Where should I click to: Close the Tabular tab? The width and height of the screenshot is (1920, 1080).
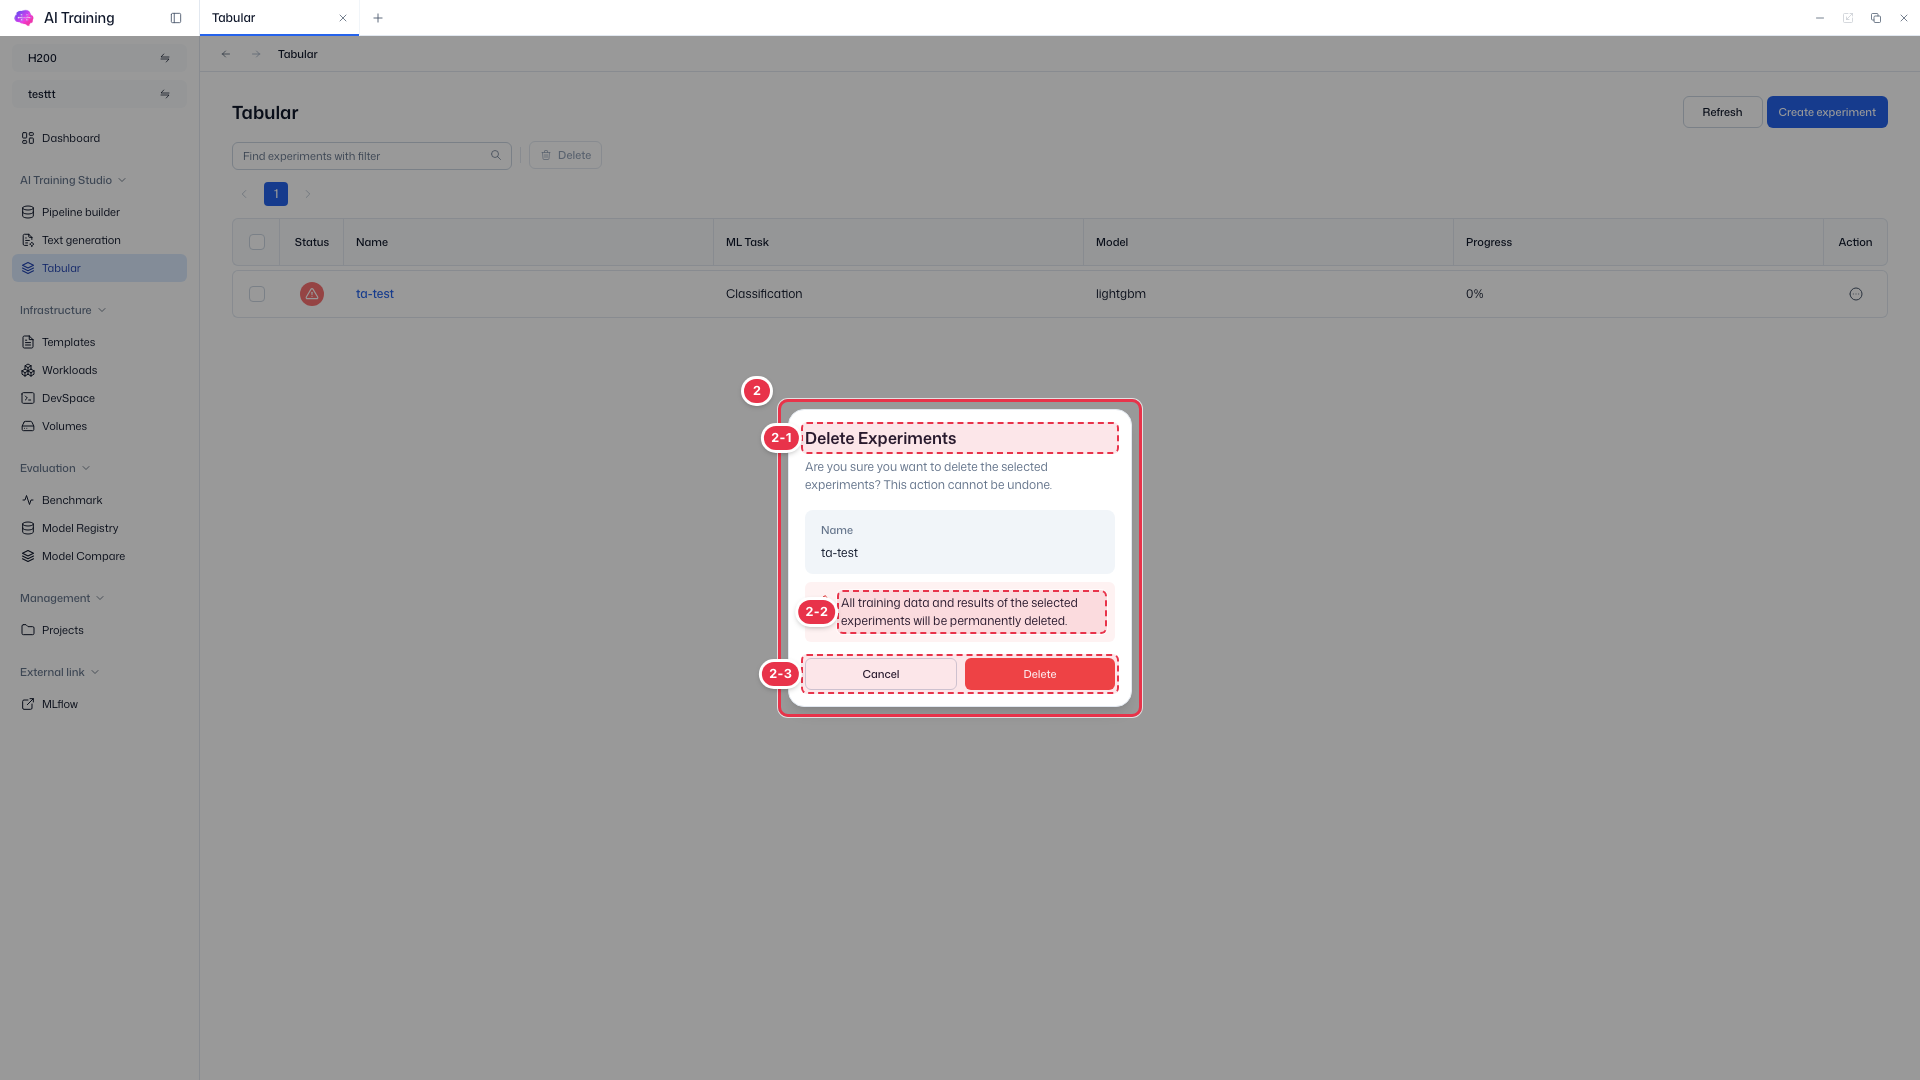(x=343, y=18)
